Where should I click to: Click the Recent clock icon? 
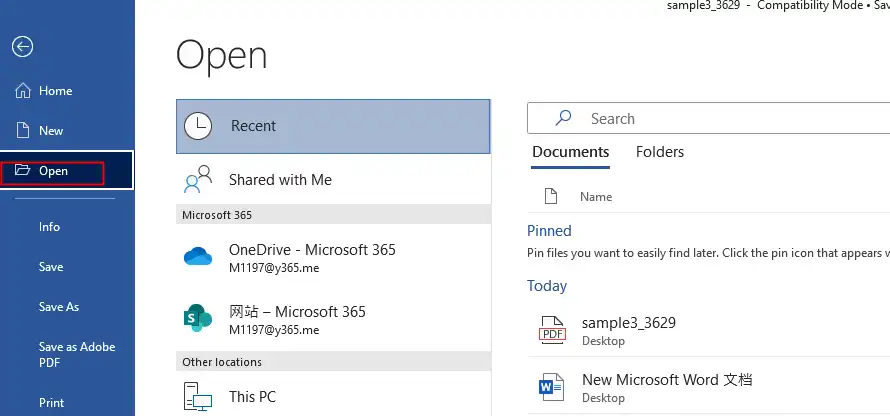click(x=198, y=126)
